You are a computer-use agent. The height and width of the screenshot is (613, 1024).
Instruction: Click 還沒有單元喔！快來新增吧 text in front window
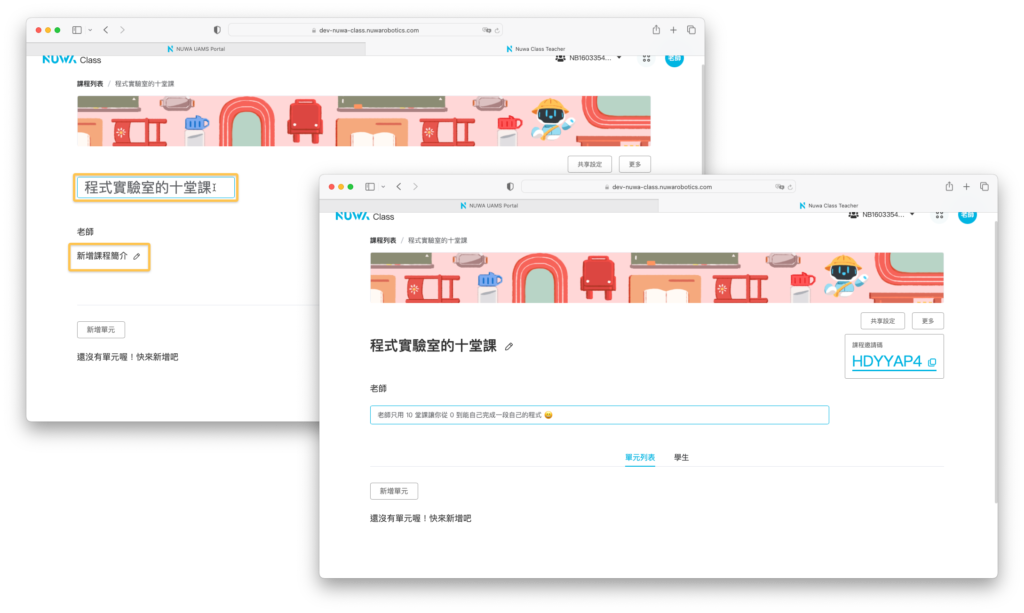click(x=421, y=518)
